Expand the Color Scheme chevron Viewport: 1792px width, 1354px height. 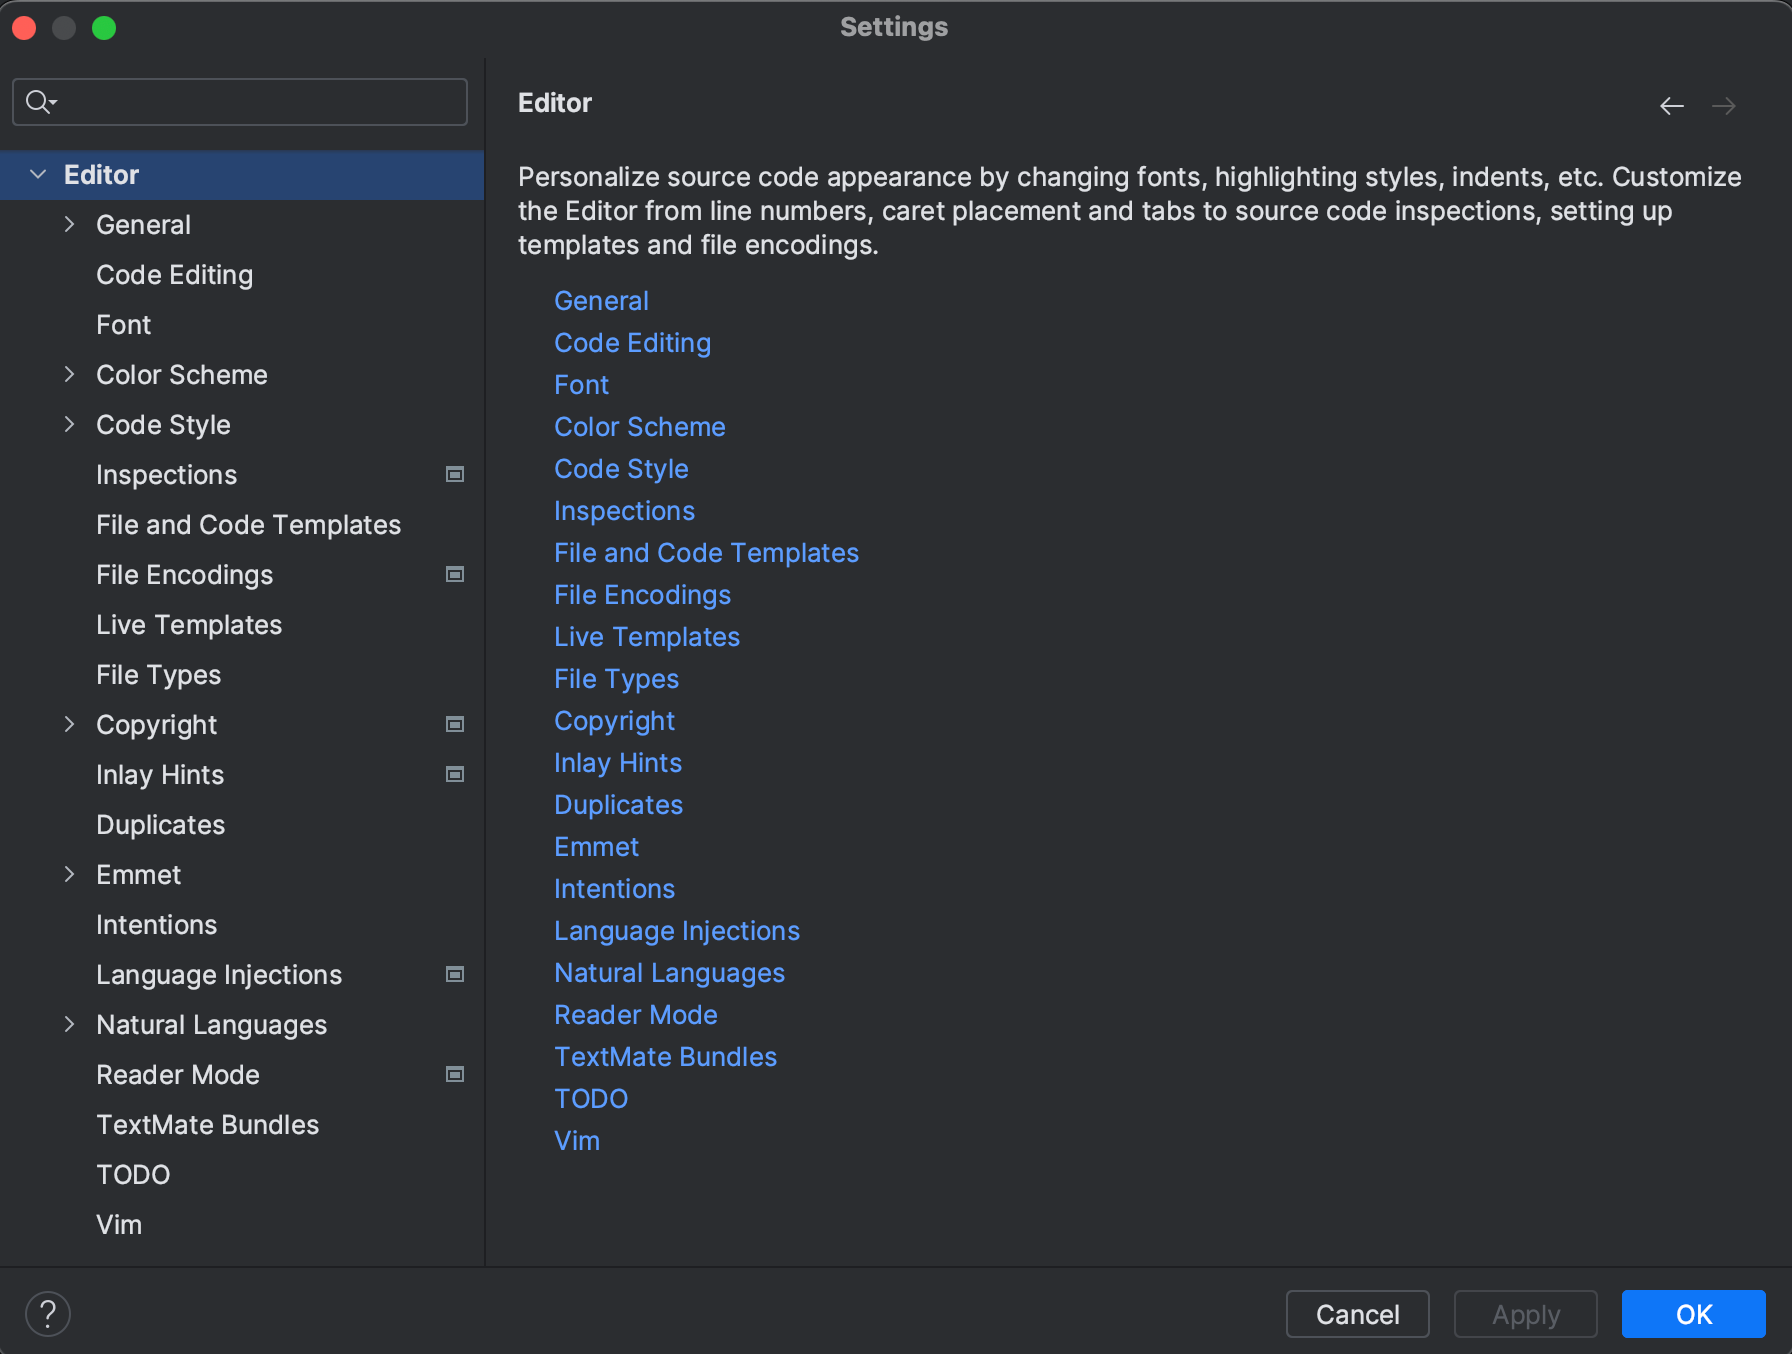coord(69,374)
